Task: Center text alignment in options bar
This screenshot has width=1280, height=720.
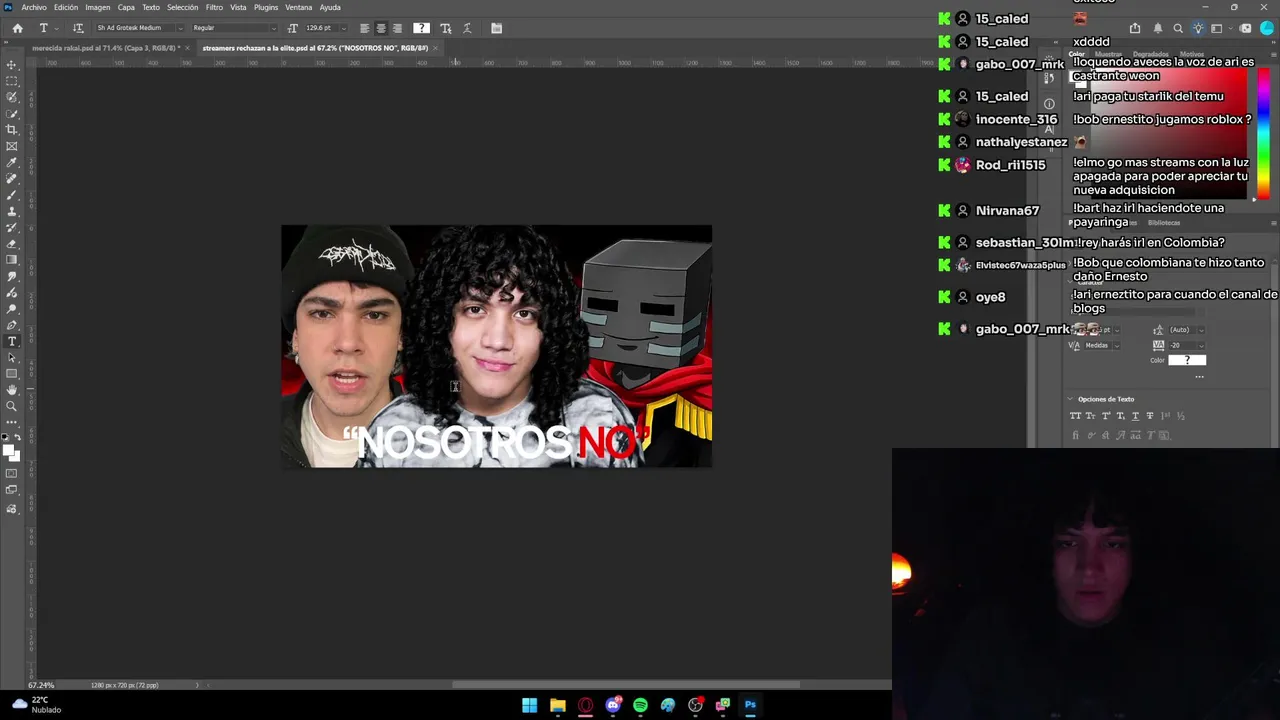Action: click(x=381, y=28)
